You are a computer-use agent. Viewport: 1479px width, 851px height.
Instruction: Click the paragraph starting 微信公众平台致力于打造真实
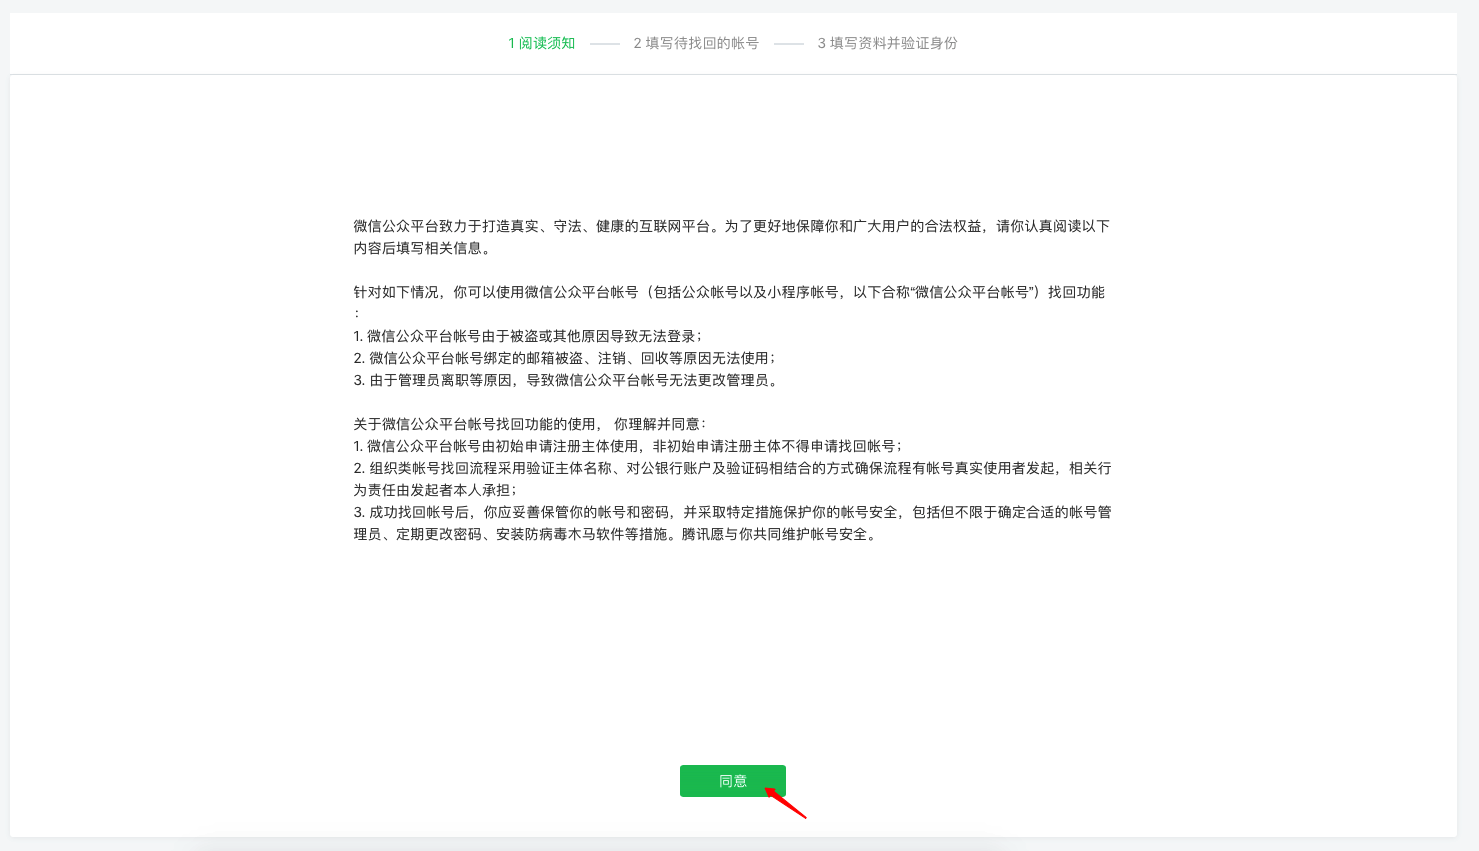tap(732, 237)
